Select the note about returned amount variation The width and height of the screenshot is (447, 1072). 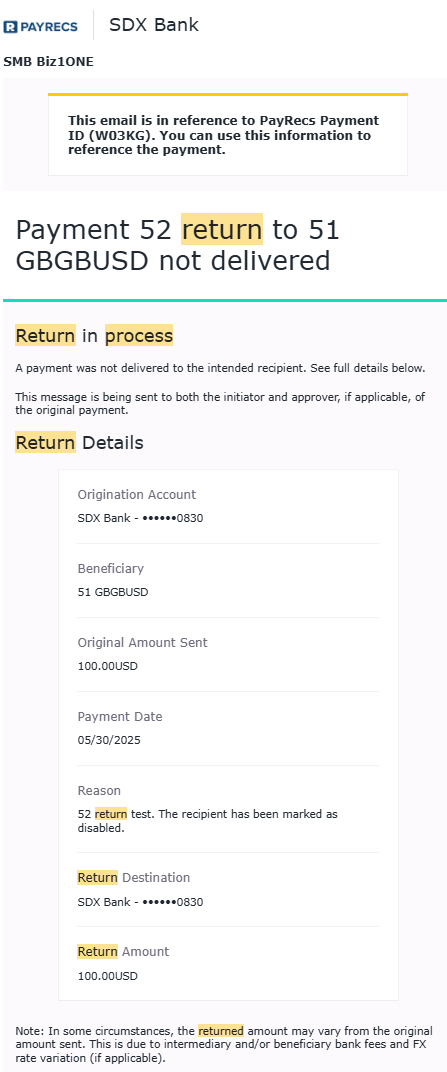[x=224, y=1044]
